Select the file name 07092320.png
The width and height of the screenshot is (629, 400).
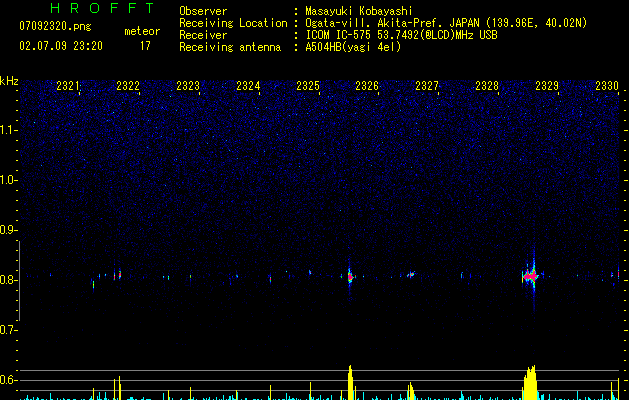pyautogui.click(x=55, y=27)
